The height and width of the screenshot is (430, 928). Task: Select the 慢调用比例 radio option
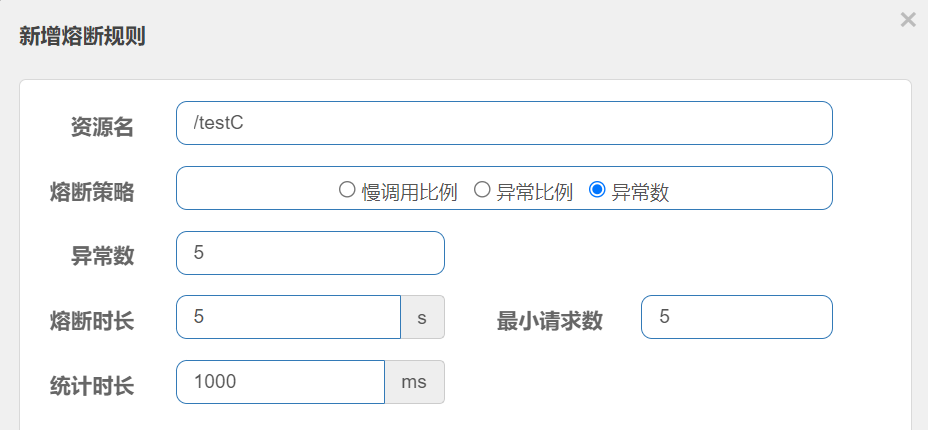pyautogui.click(x=346, y=190)
